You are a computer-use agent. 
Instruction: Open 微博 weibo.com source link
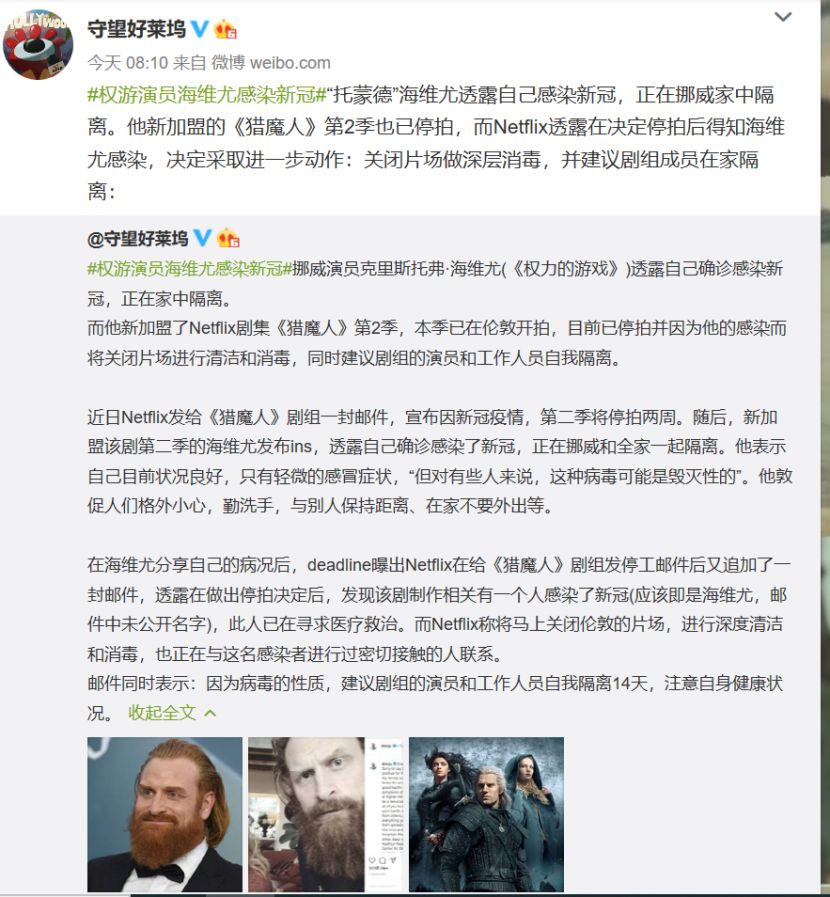point(271,62)
